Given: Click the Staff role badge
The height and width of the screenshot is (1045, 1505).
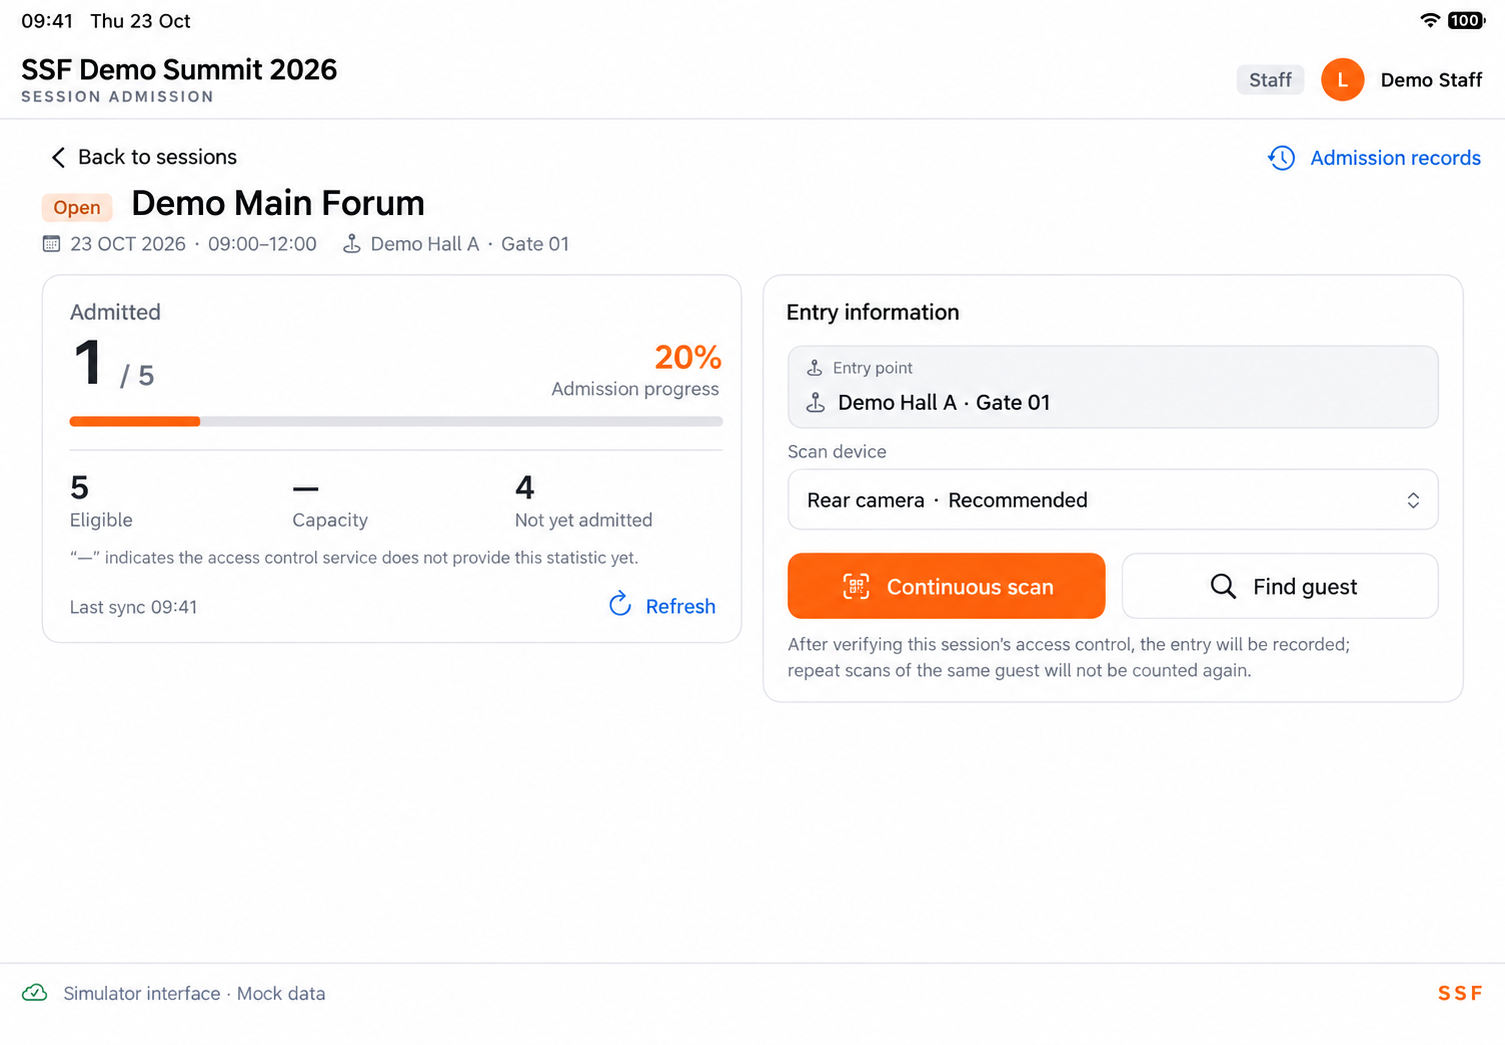Looking at the screenshot, I should pyautogui.click(x=1270, y=80).
